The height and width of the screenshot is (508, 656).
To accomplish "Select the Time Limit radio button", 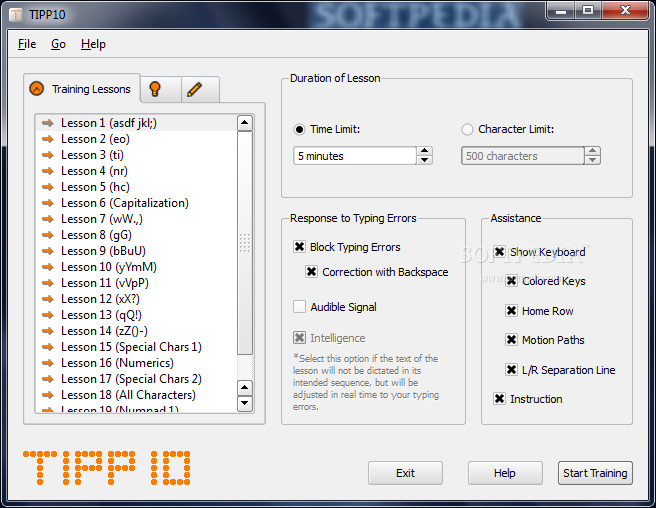I will point(299,129).
